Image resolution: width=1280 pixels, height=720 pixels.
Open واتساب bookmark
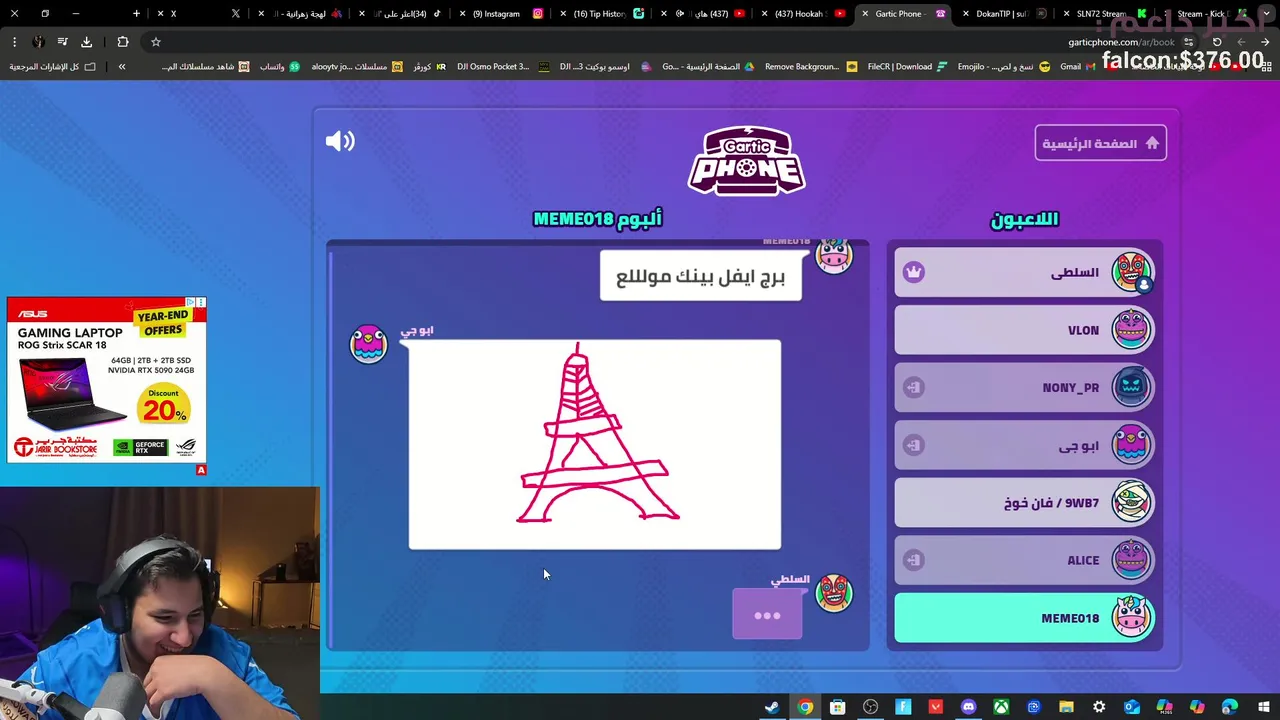click(x=280, y=67)
